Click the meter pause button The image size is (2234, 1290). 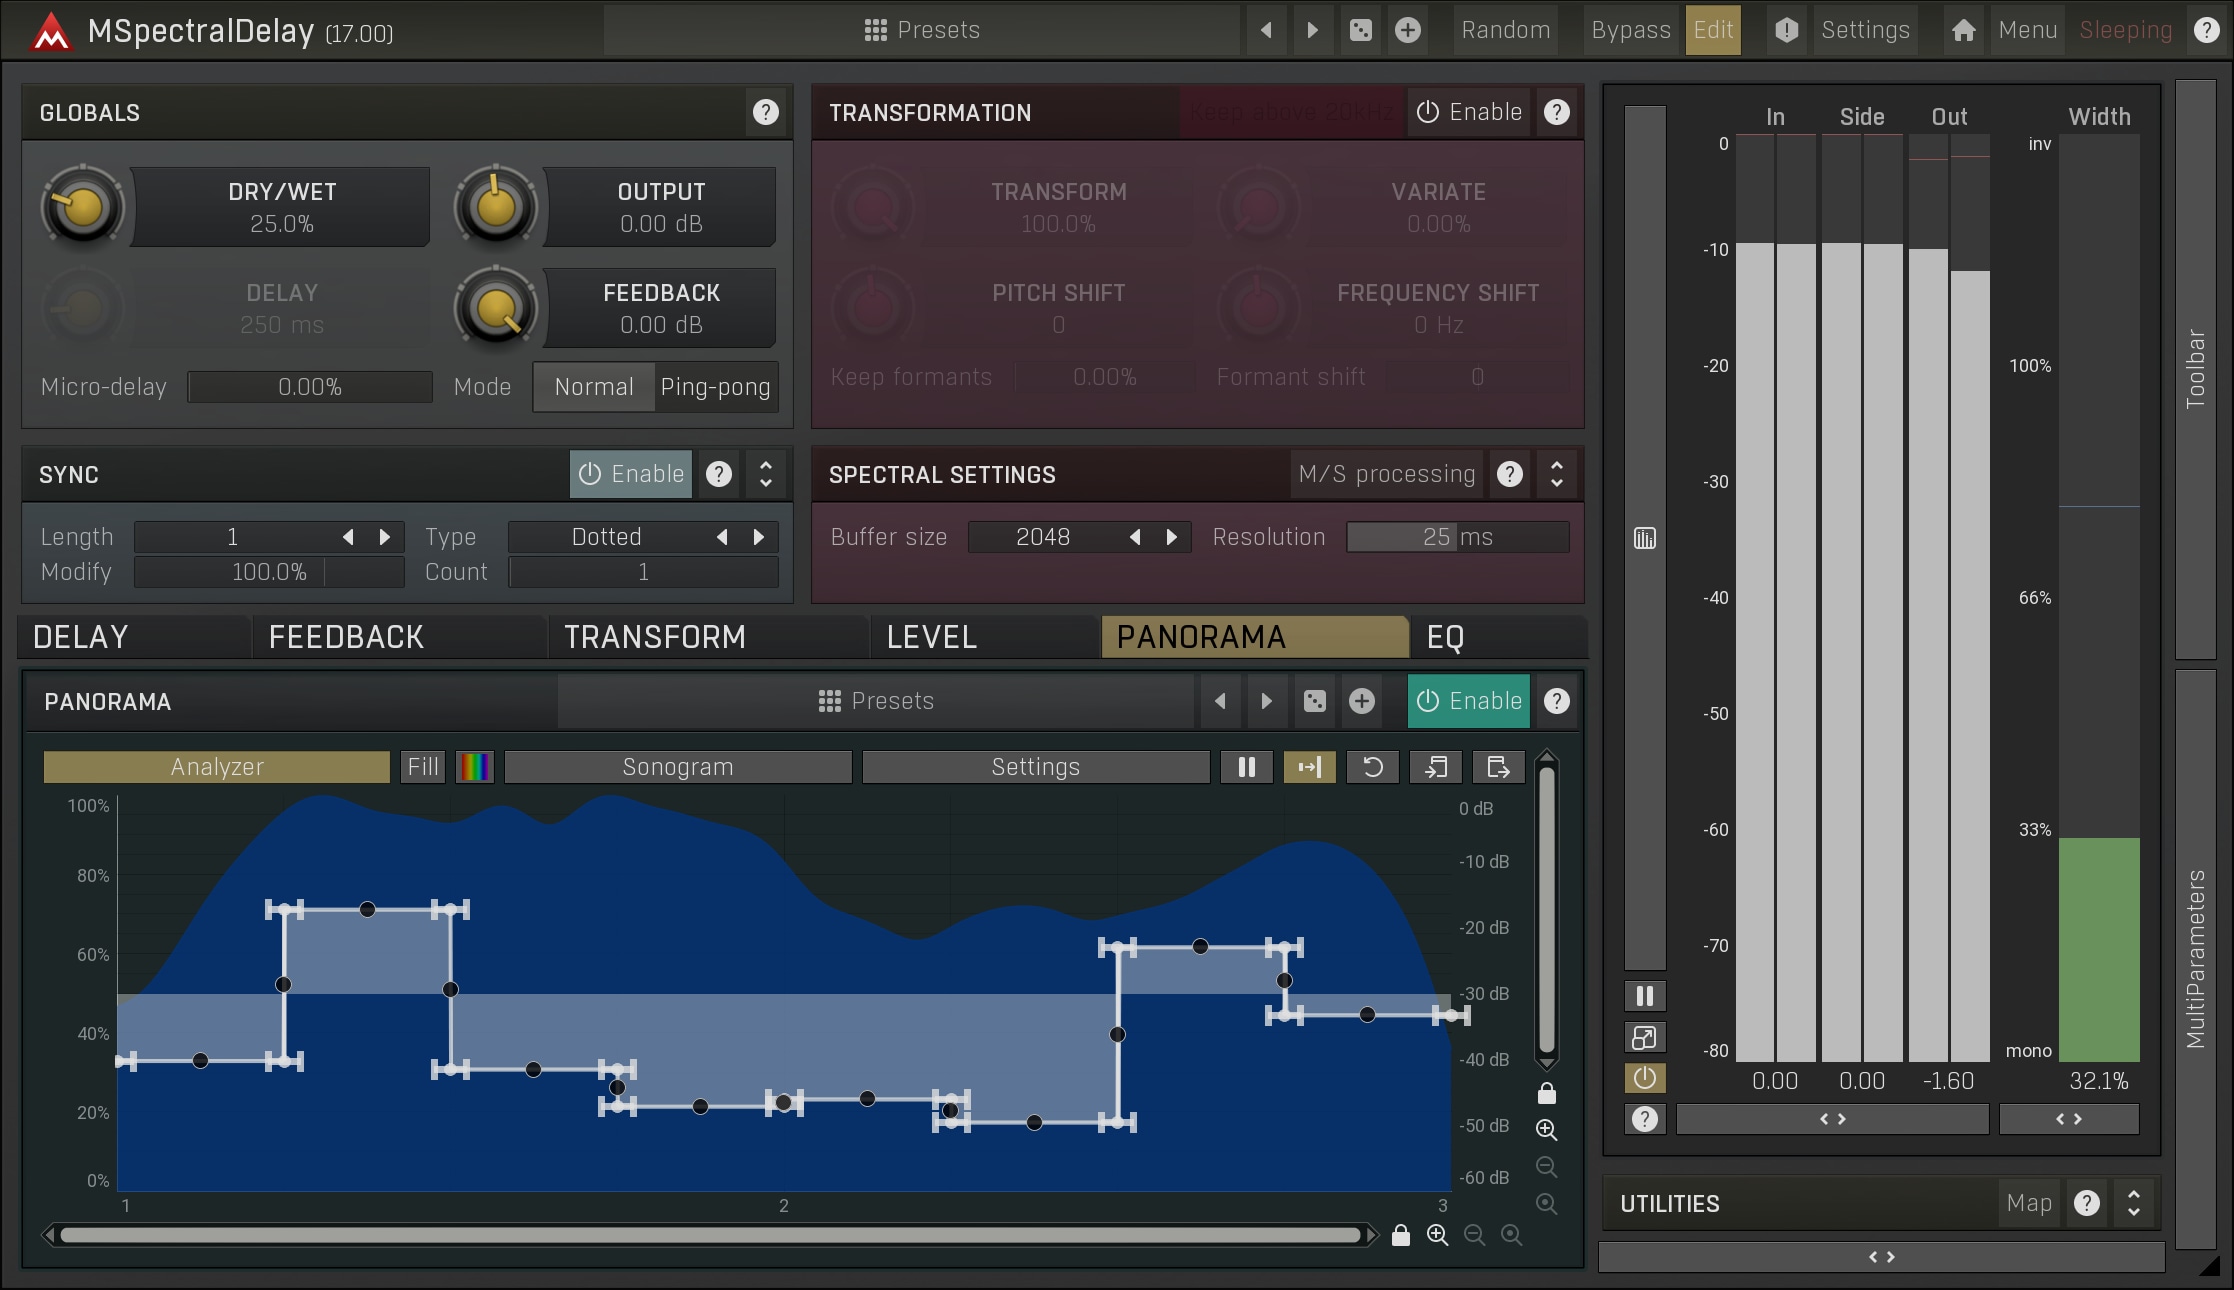coord(1644,996)
